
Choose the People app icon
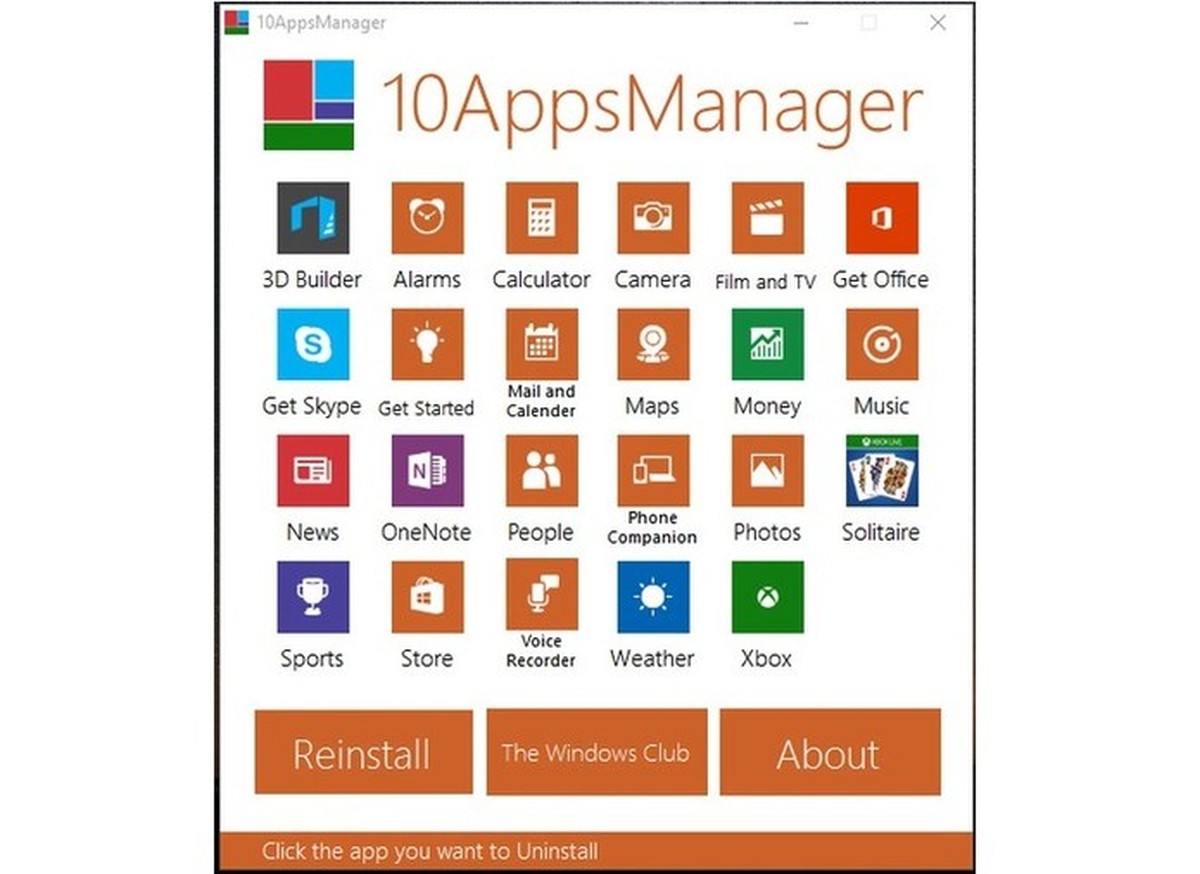click(x=541, y=470)
